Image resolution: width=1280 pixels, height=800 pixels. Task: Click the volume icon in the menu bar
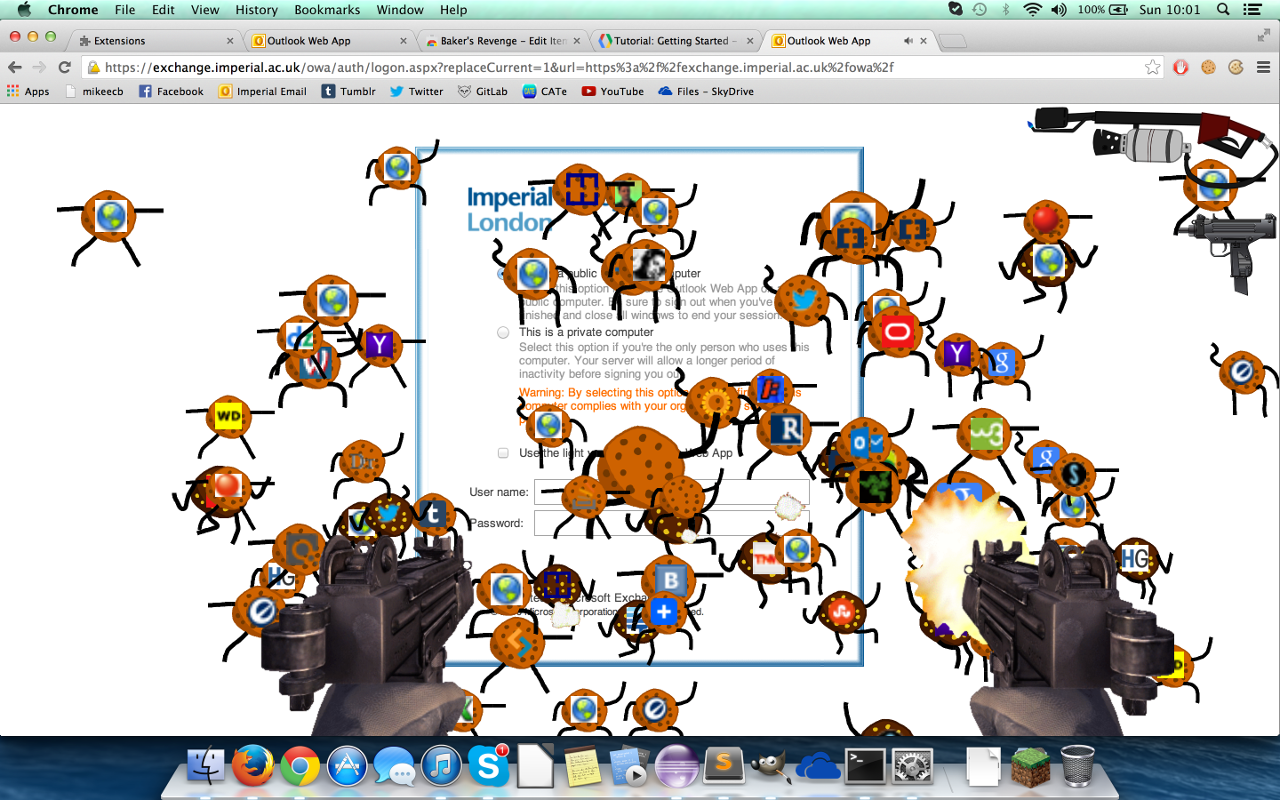point(1059,10)
